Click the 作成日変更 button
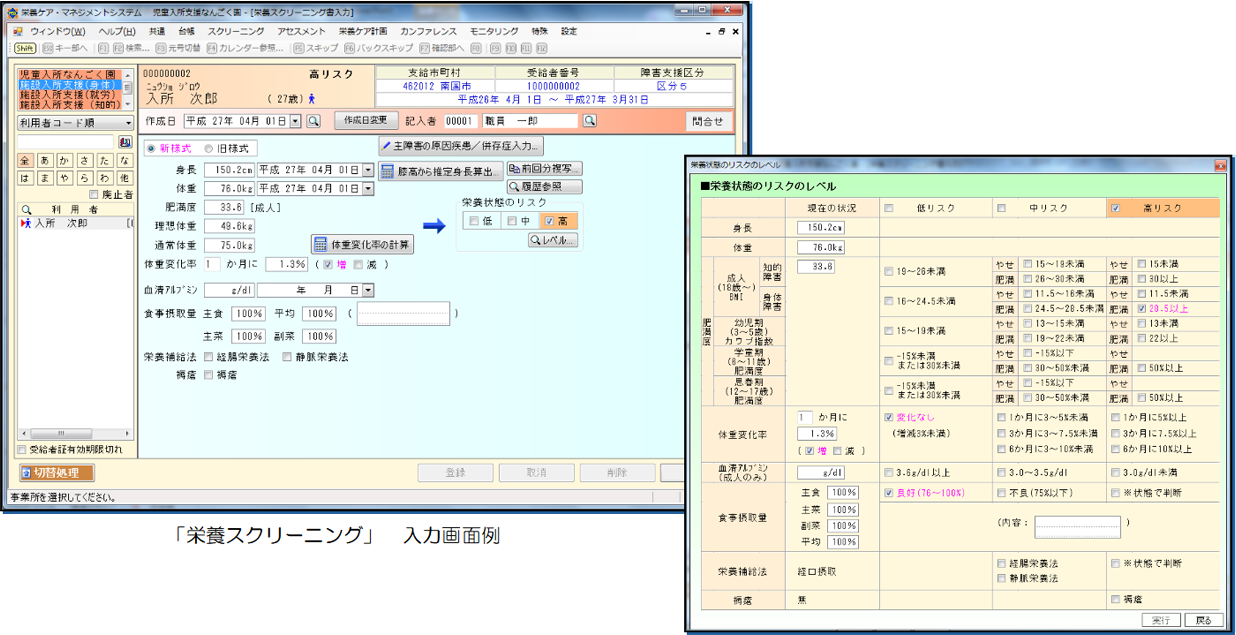Viewport: 1236px width, 635px height. click(x=365, y=121)
